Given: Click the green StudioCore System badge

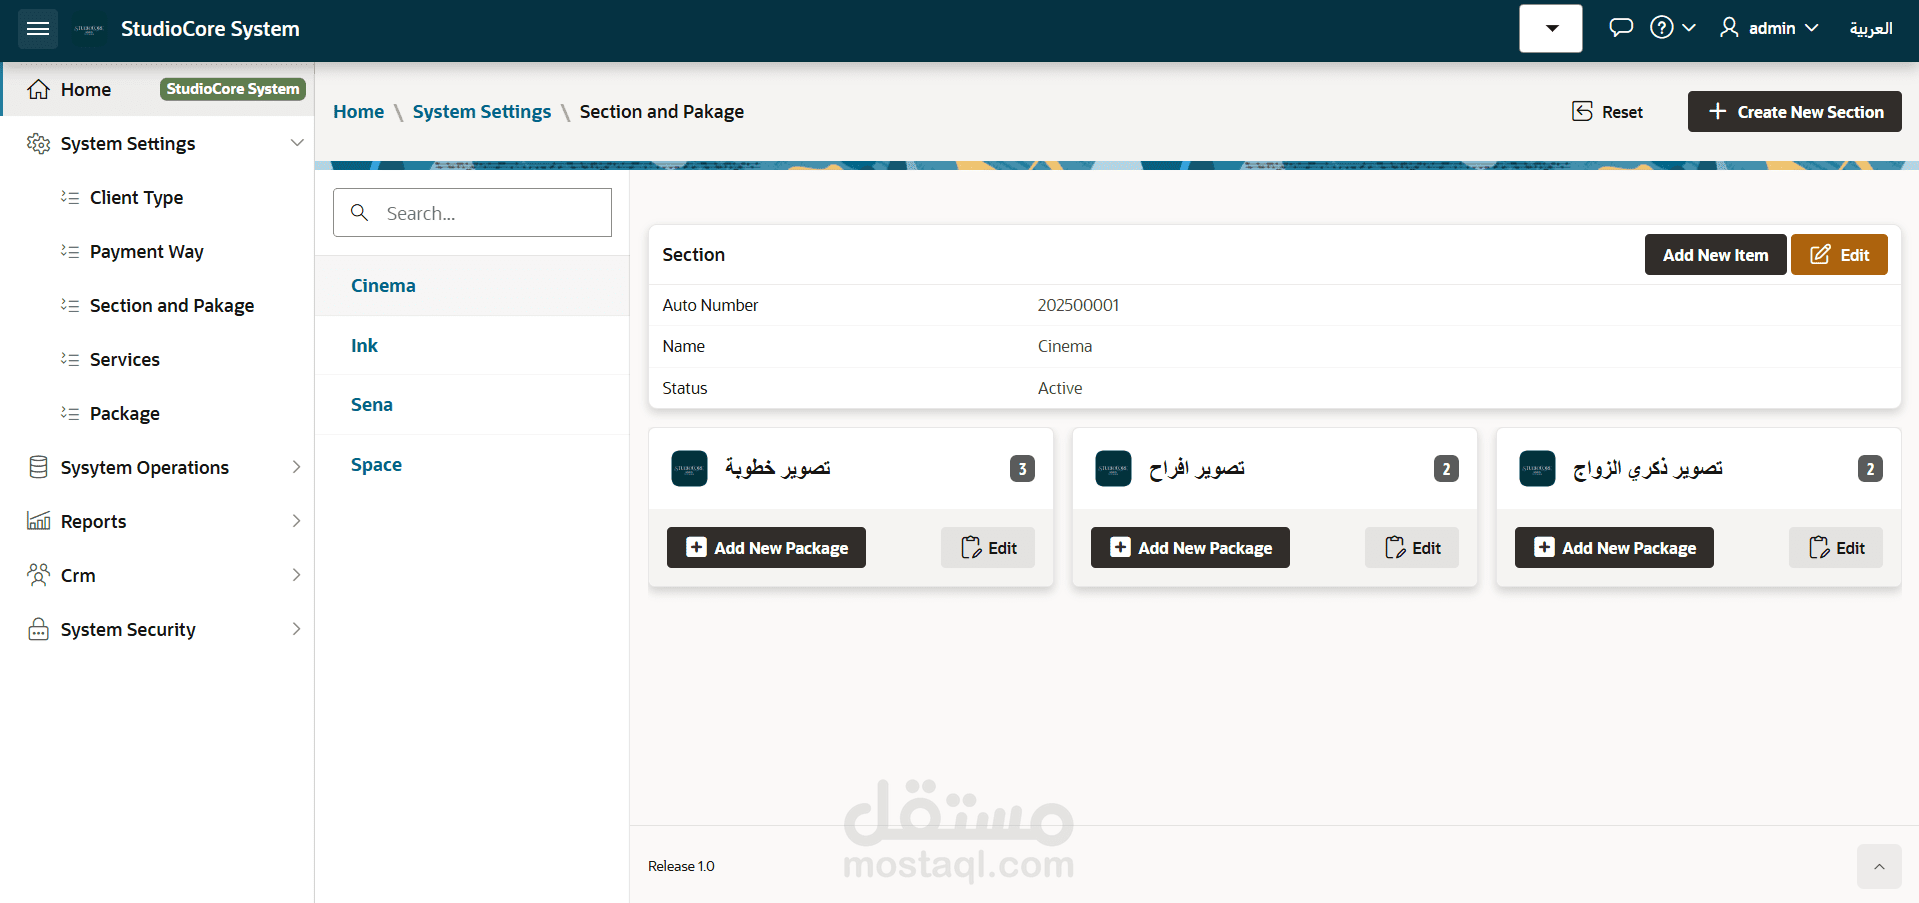Looking at the screenshot, I should coord(233,89).
